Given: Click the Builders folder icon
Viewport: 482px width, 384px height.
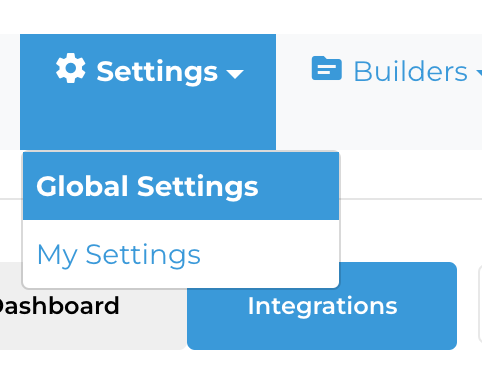Looking at the screenshot, I should point(327,68).
